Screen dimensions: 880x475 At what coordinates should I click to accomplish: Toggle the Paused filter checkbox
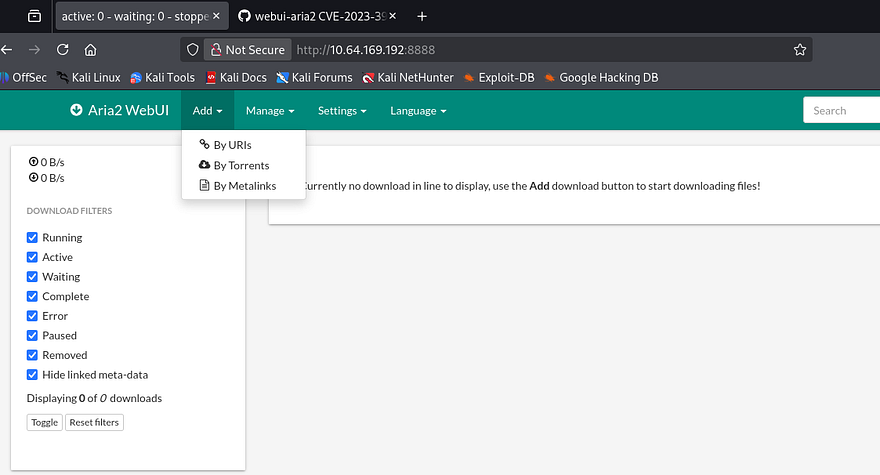(x=32, y=336)
